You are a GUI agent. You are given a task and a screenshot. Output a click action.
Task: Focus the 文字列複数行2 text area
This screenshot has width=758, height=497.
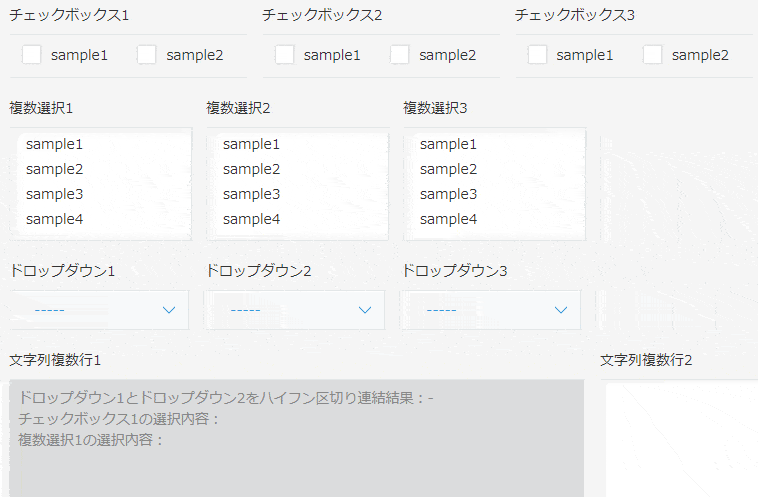point(682,438)
